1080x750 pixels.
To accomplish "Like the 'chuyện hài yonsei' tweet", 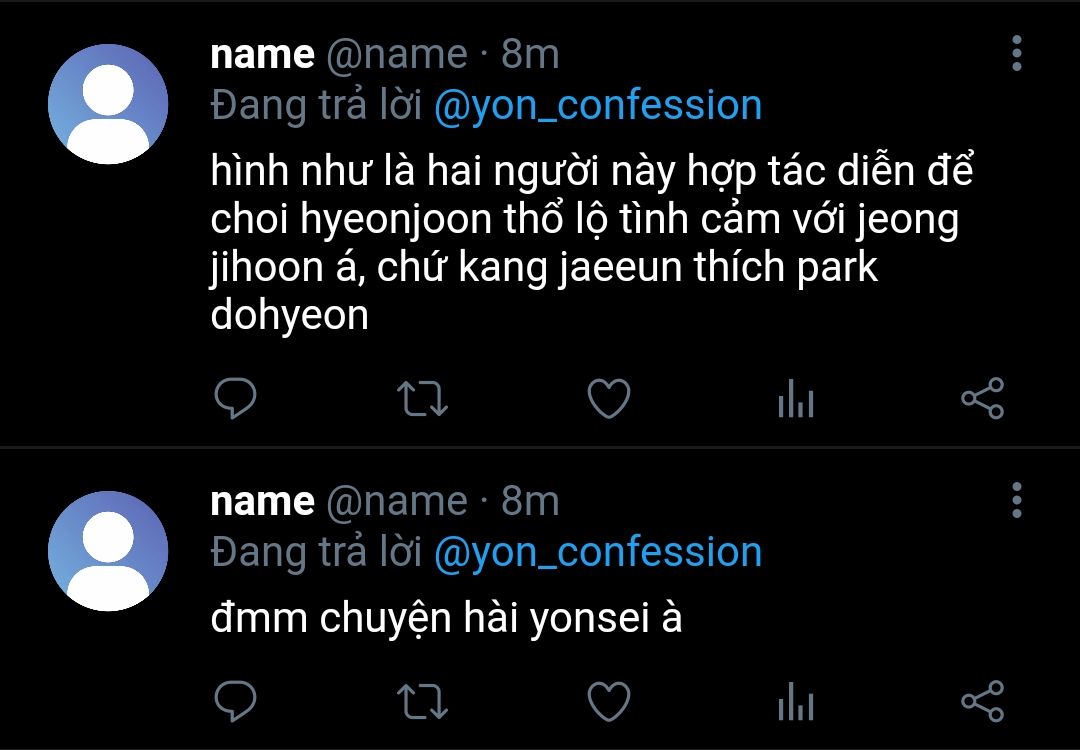I will pyautogui.click(x=609, y=701).
